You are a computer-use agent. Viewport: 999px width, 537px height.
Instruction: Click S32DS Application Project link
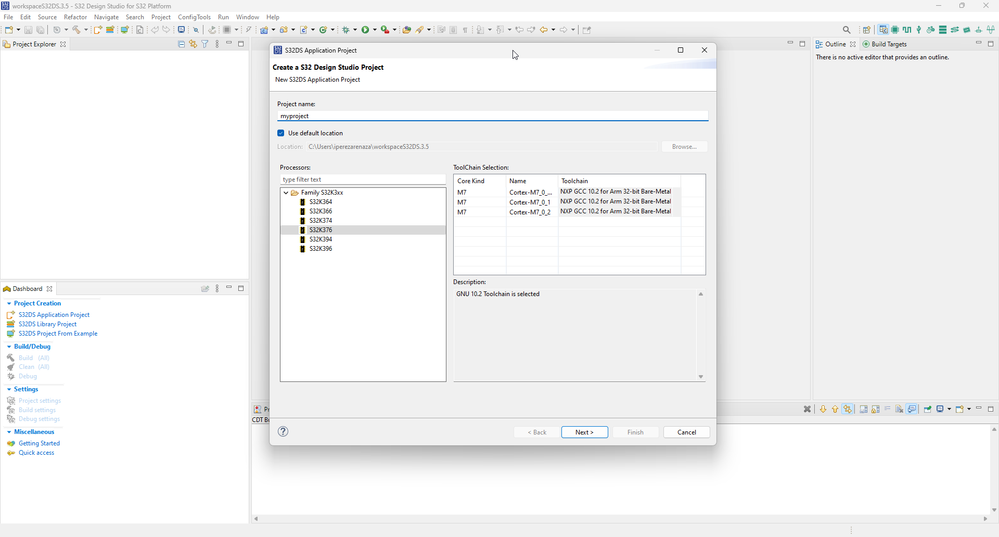click(x=54, y=315)
